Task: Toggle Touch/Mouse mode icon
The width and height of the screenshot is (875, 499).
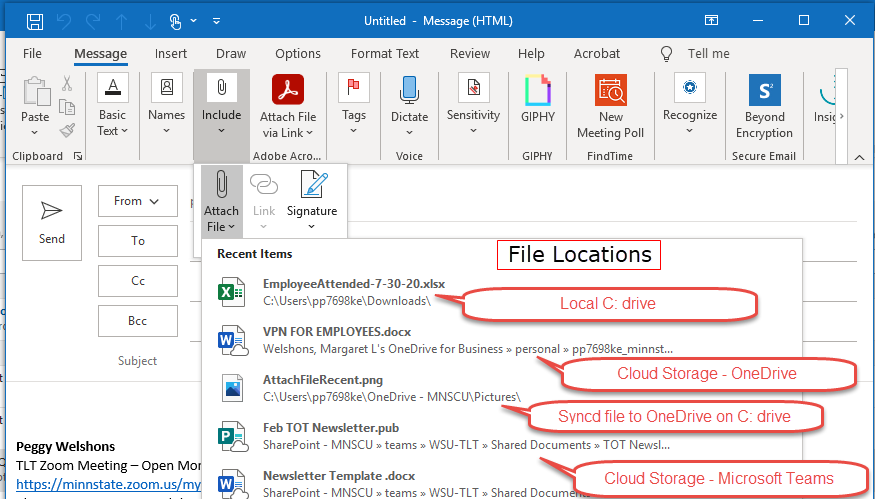Action: coord(175,21)
